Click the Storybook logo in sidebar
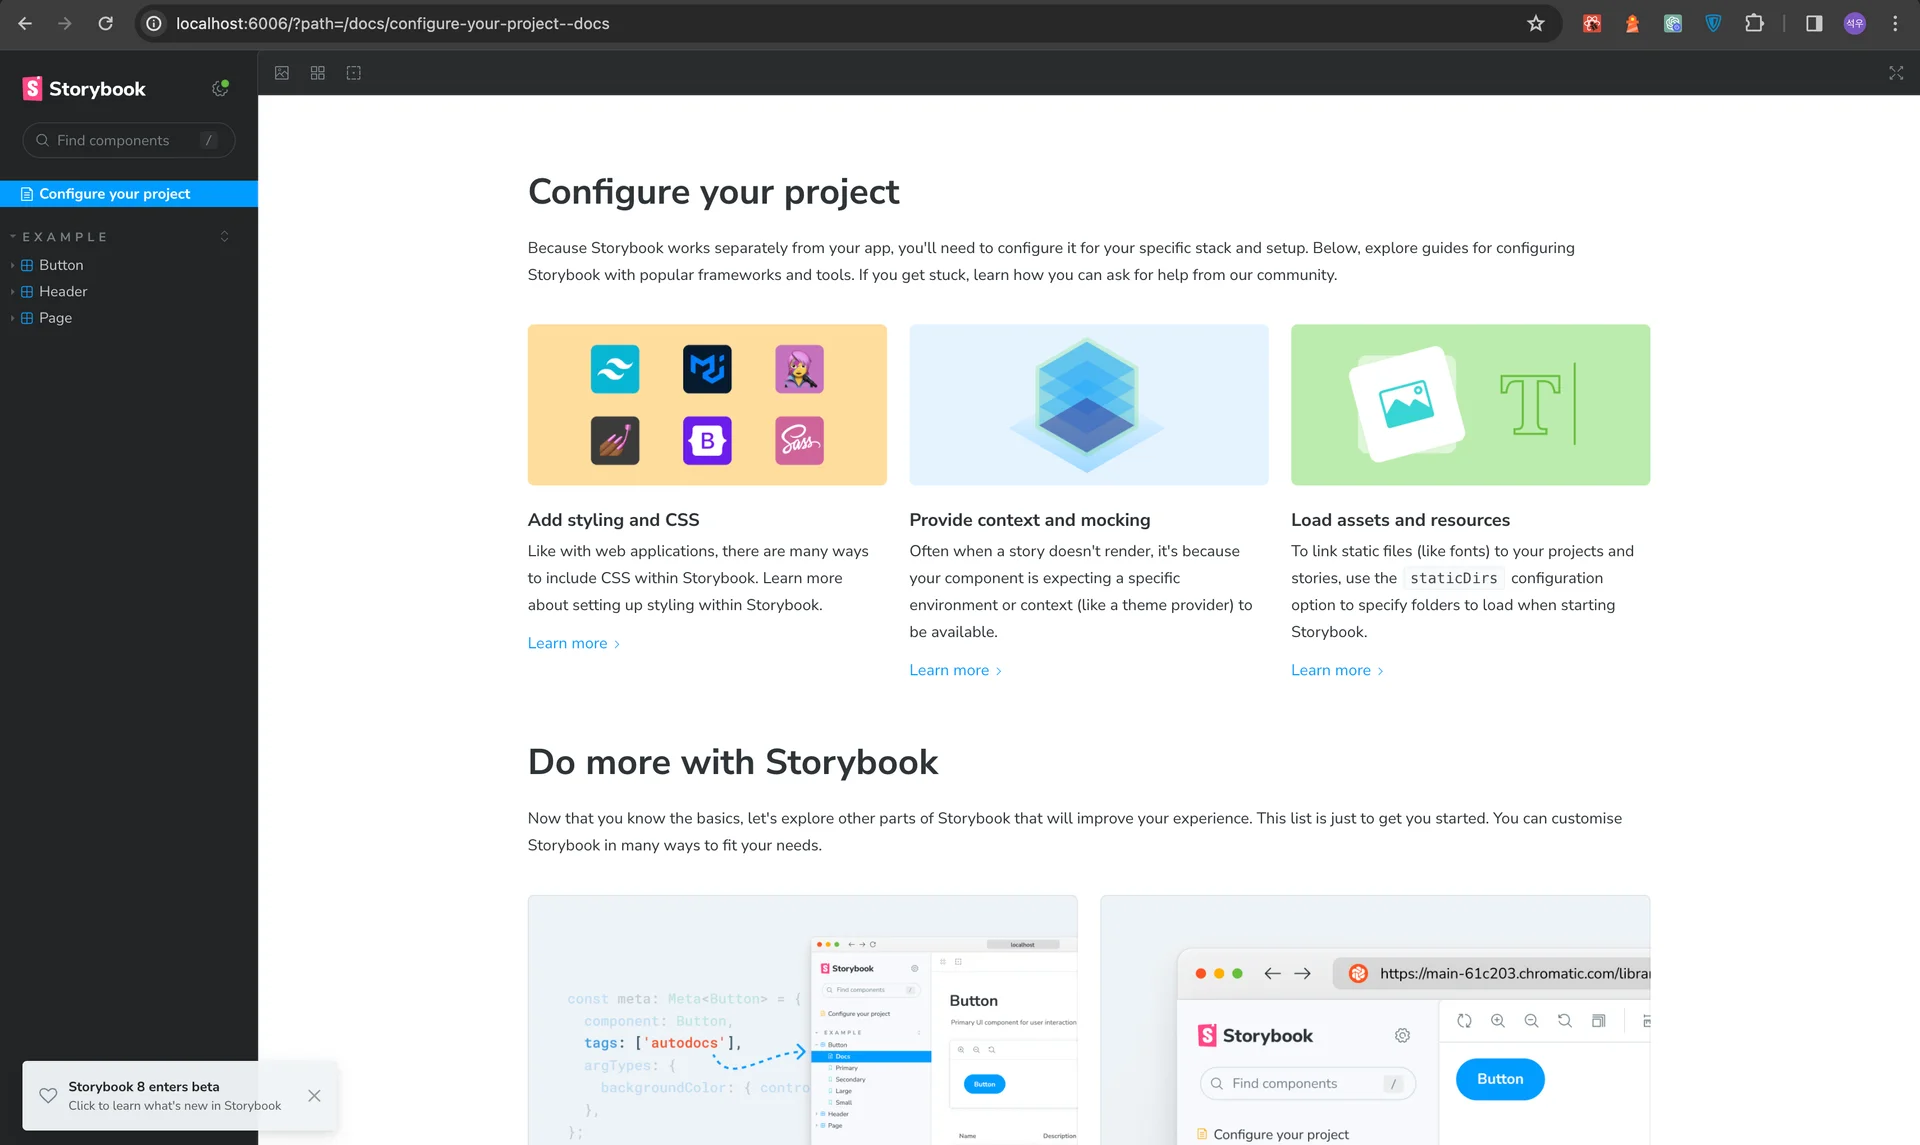The width and height of the screenshot is (1920, 1145). click(85, 89)
